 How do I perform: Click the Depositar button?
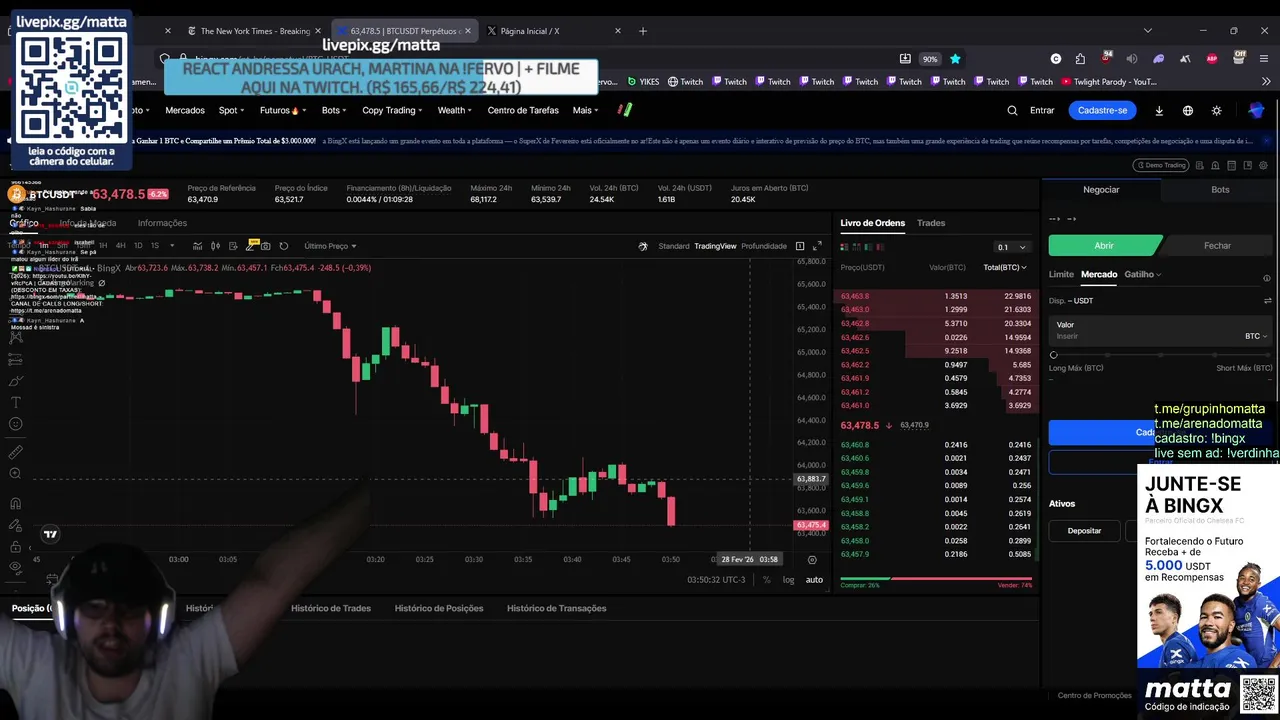1084,531
